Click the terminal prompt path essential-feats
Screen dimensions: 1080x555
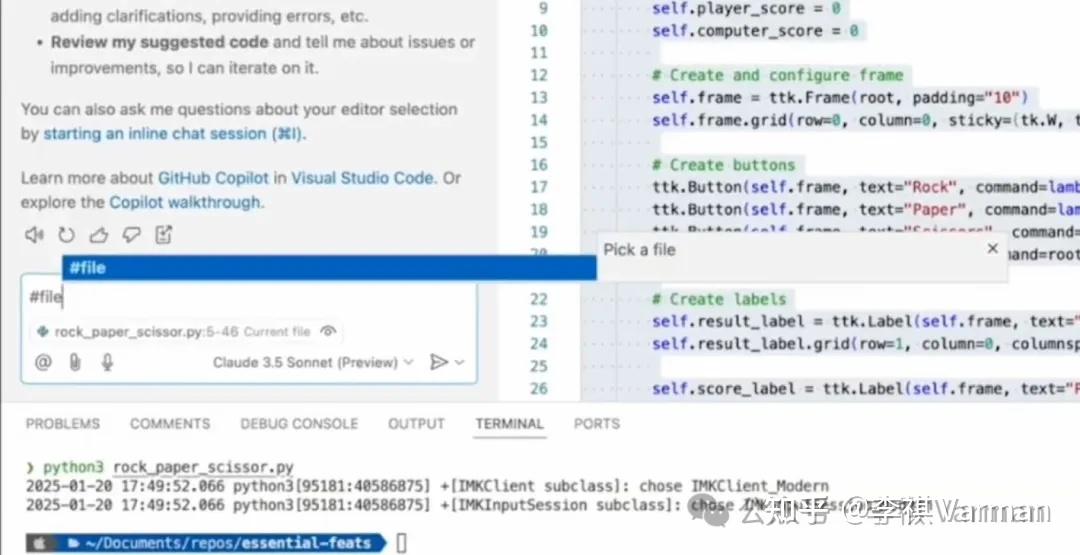pos(306,543)
